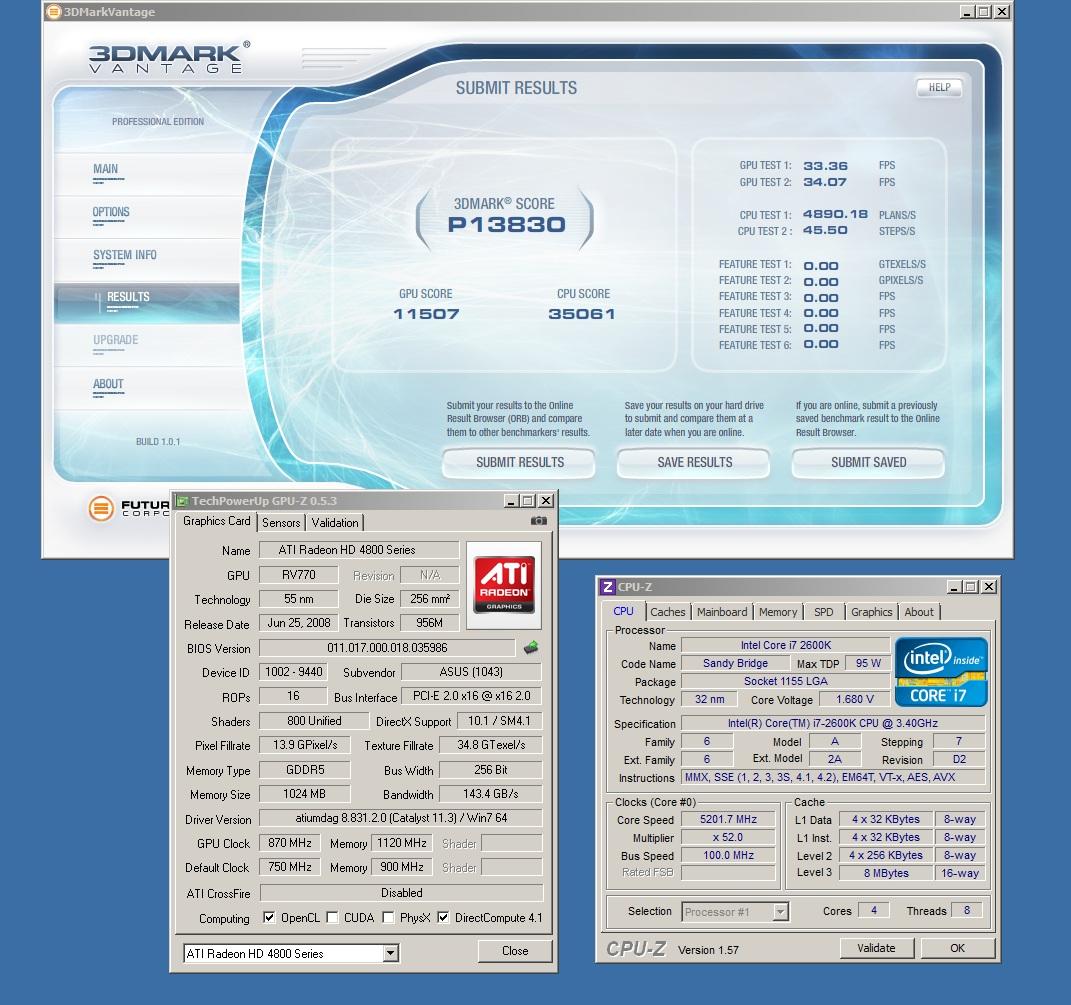The height and width of the screenshot is (1005, 1071).
Task: Click the CPU-Z title bar Z icon
Action: [607, 587]
